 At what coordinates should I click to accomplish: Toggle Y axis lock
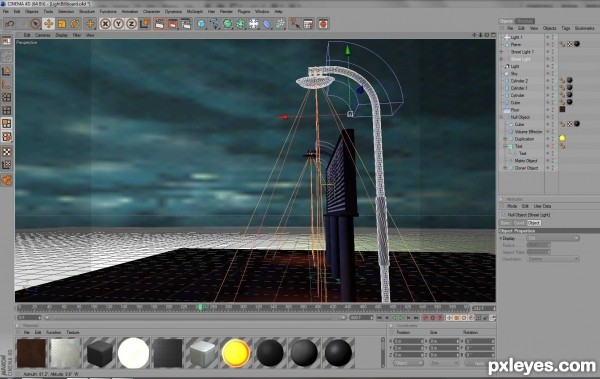click(118, 24)
